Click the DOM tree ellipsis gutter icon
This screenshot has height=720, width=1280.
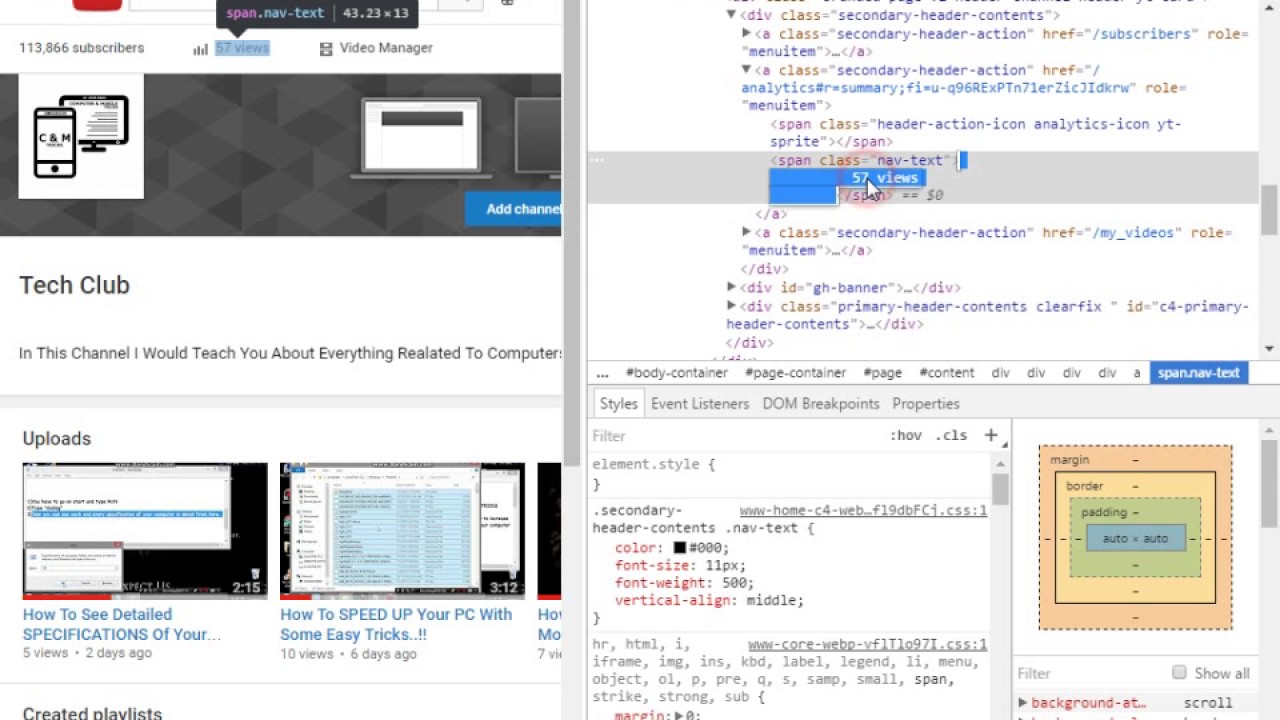(x=597, y=160)
